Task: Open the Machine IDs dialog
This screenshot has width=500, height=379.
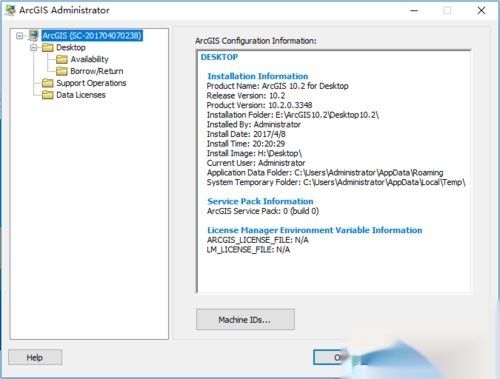Action: pos(245,320)
